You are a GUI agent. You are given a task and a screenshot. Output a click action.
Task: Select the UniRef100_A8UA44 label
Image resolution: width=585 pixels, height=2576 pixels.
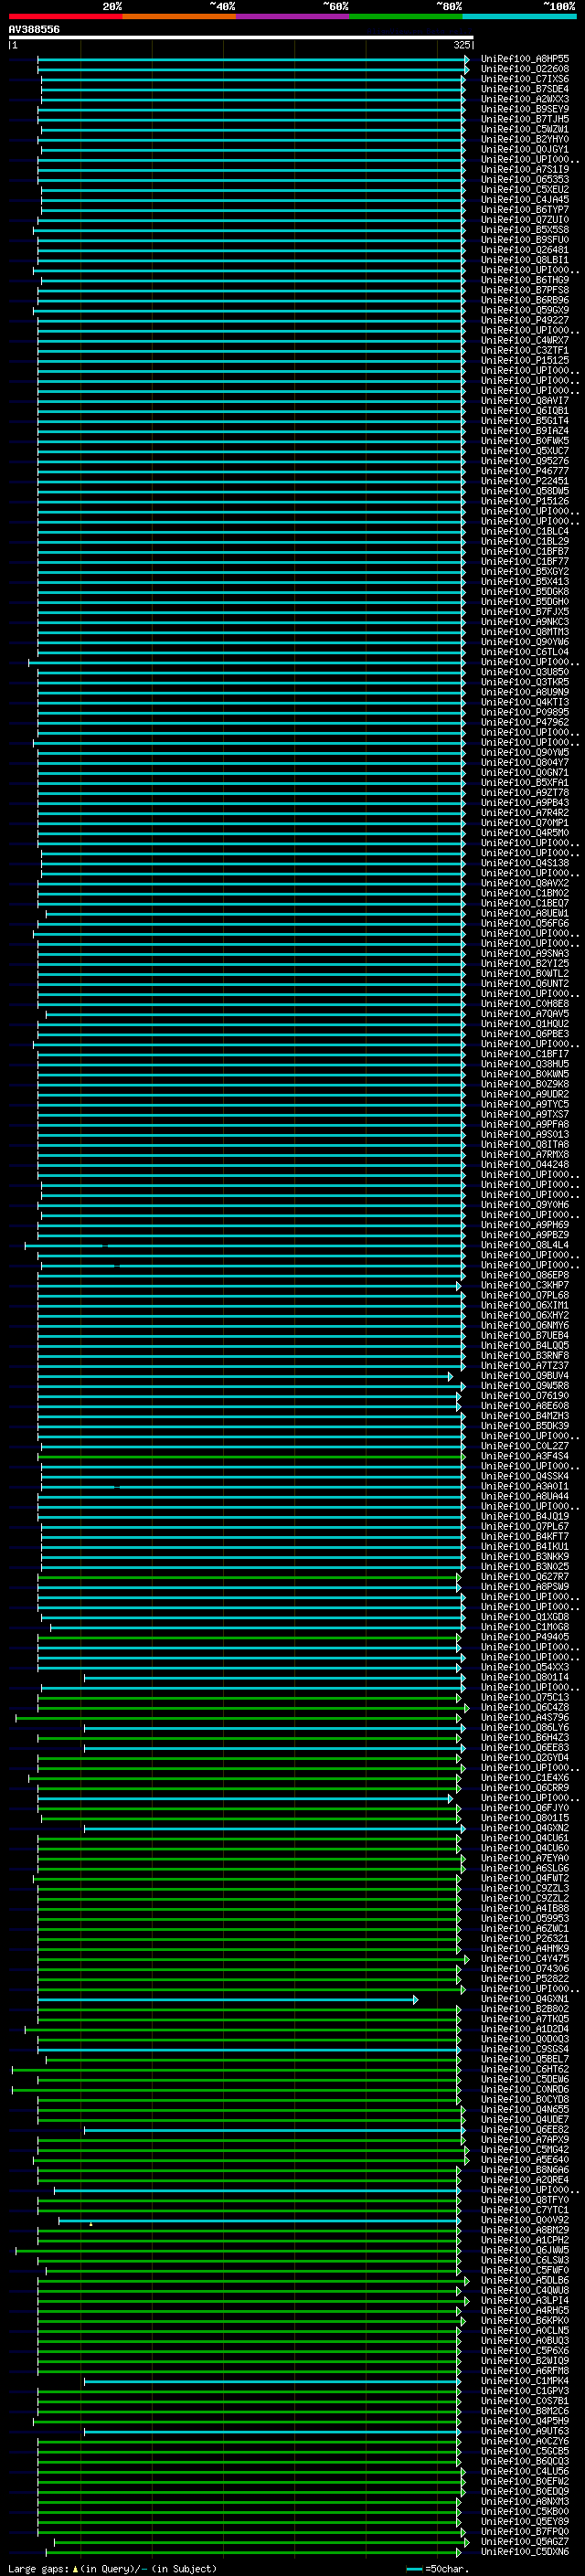pos(524,1496)
